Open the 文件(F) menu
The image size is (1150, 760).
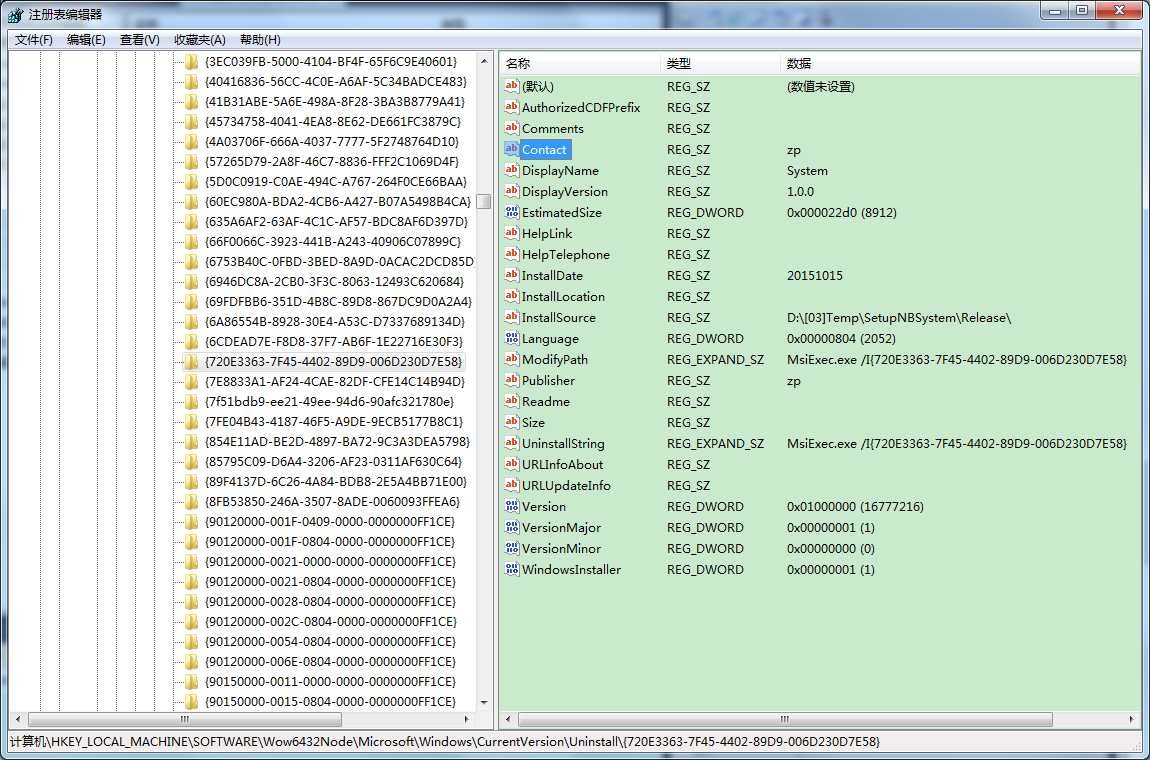(34, 40)
